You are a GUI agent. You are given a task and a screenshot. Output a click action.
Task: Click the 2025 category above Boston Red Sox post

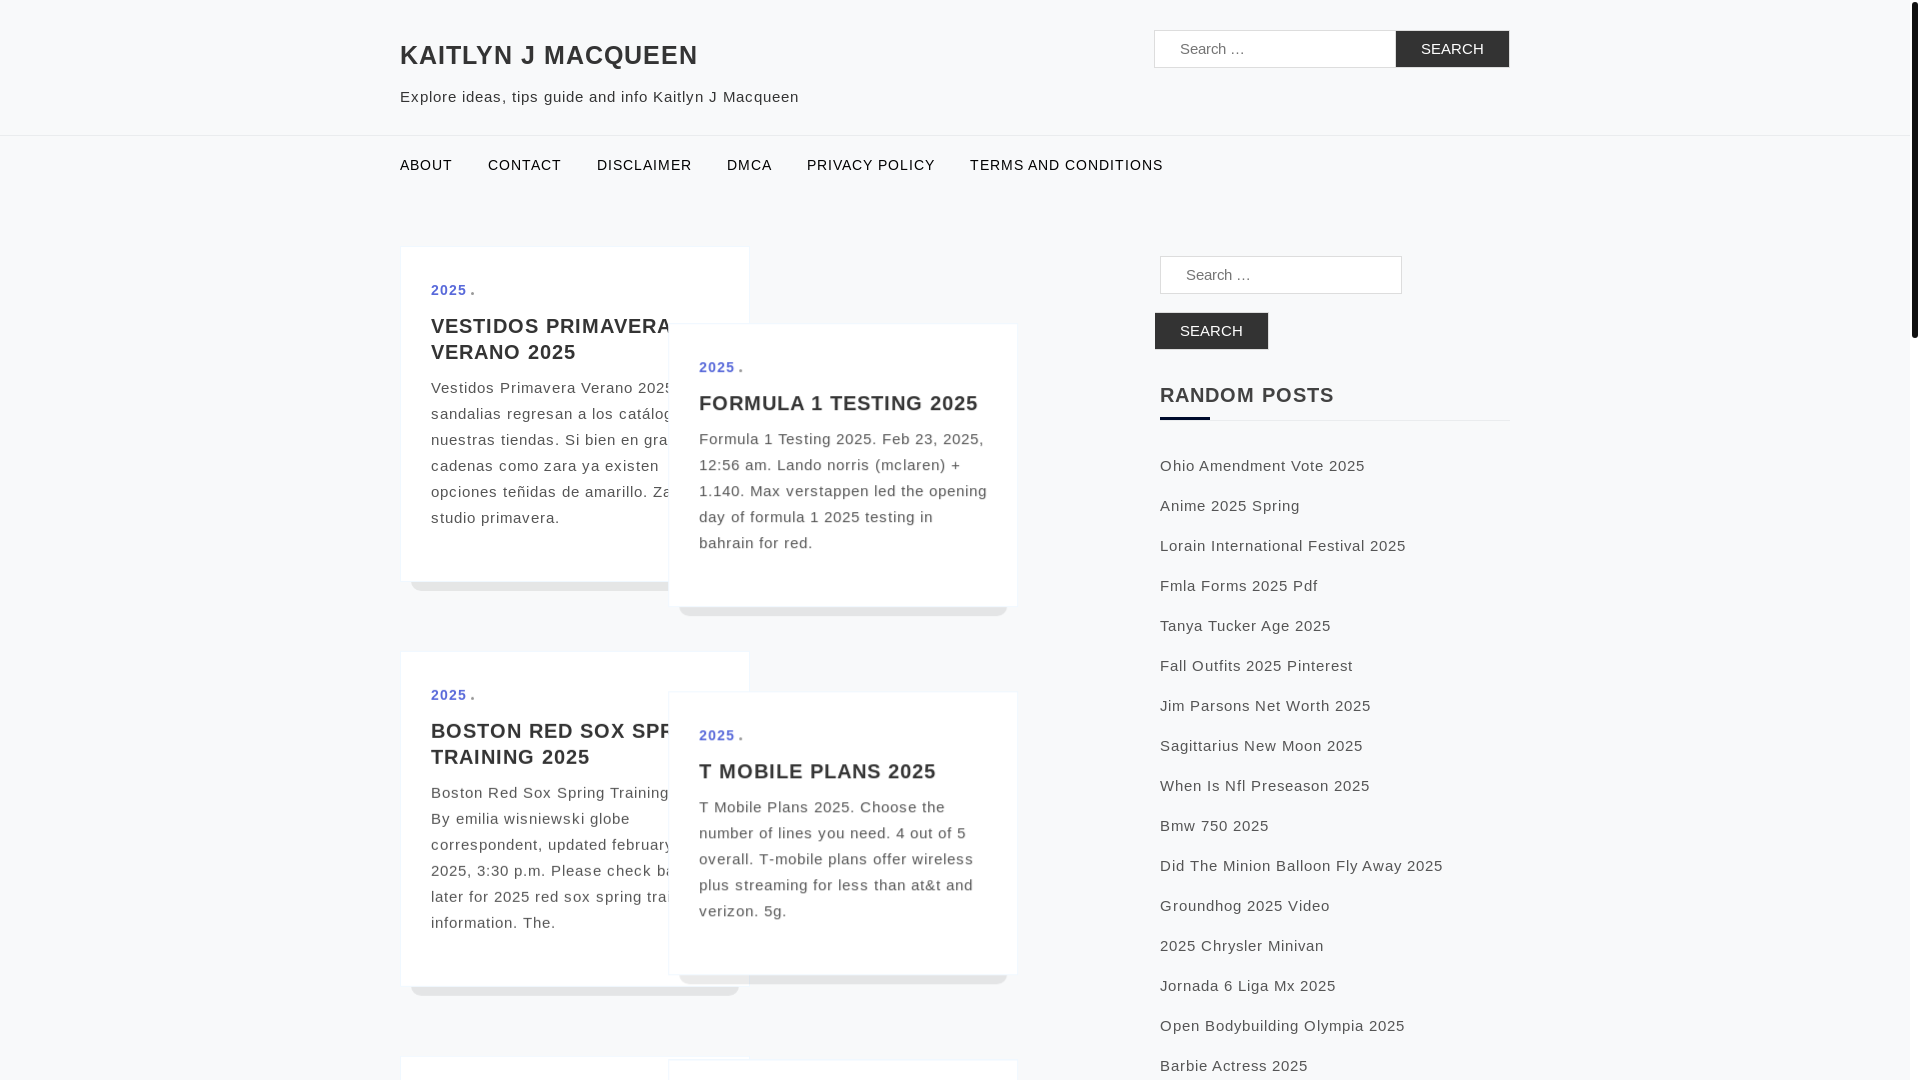coord(449,695)
